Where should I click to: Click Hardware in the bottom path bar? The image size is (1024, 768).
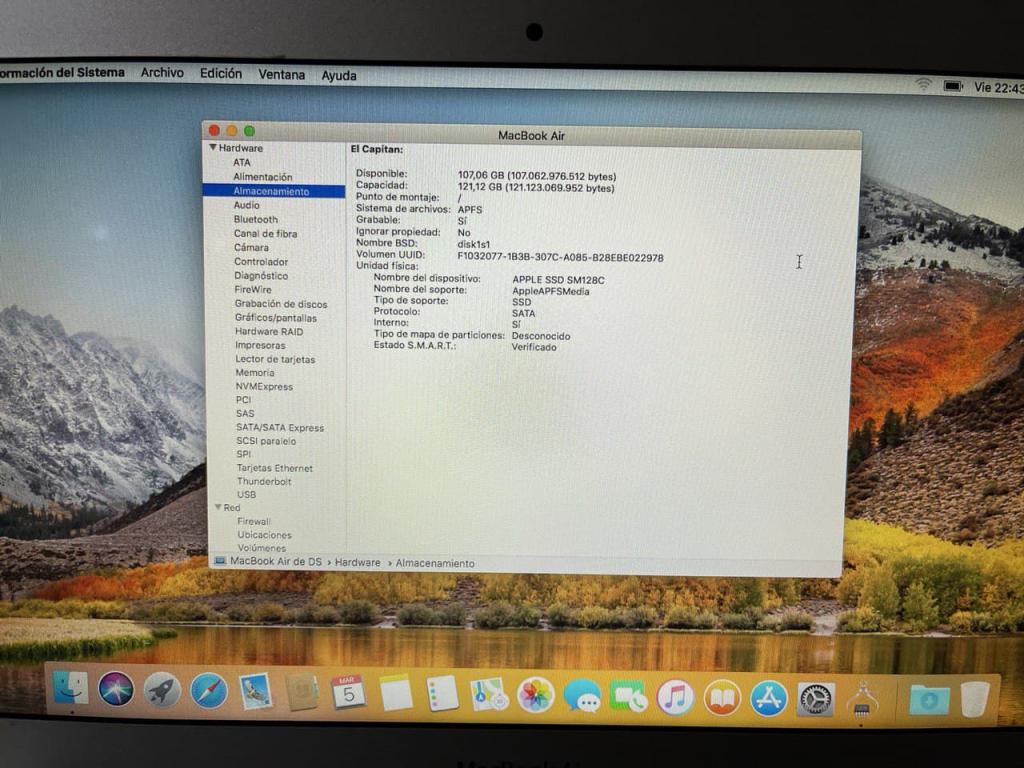click(357, 562)
